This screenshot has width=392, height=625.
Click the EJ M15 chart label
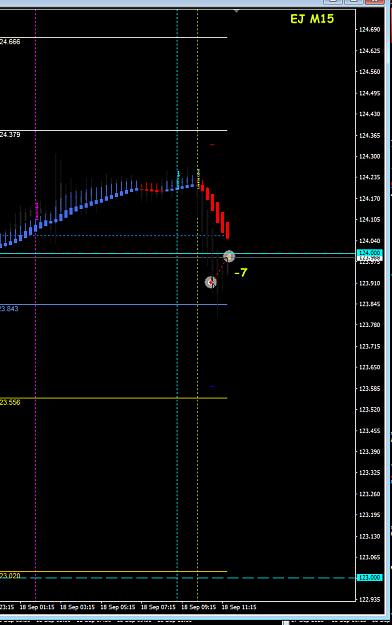312,19
